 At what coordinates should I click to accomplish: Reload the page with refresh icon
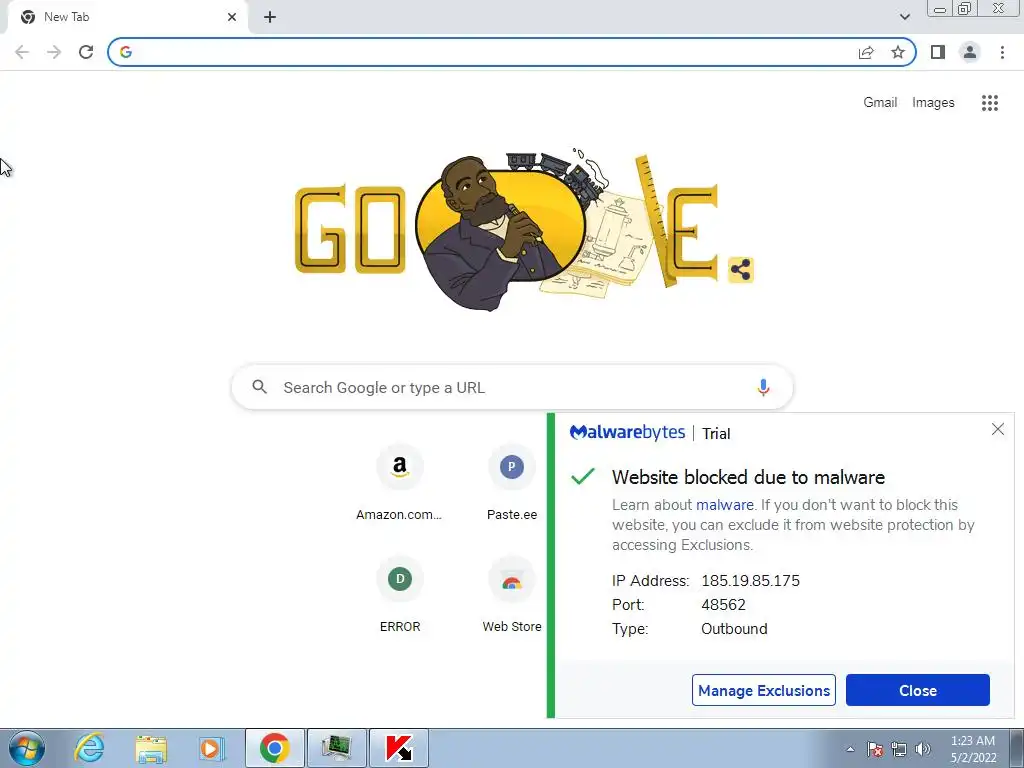coord(86,52)
